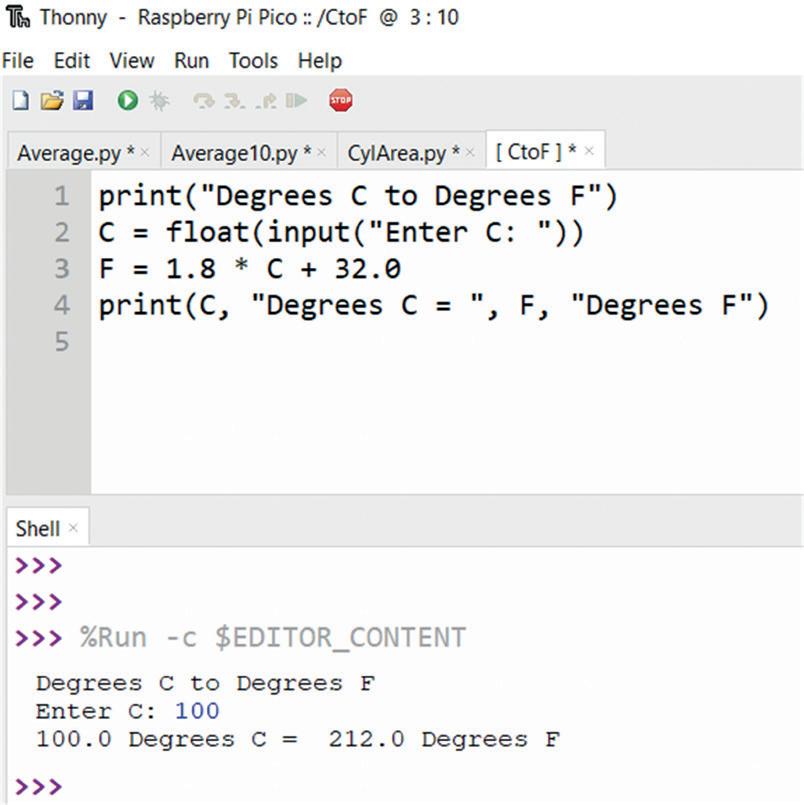804x805 pixels.
Task: Close the CtoF editor tab
Action: coord(589,151)
